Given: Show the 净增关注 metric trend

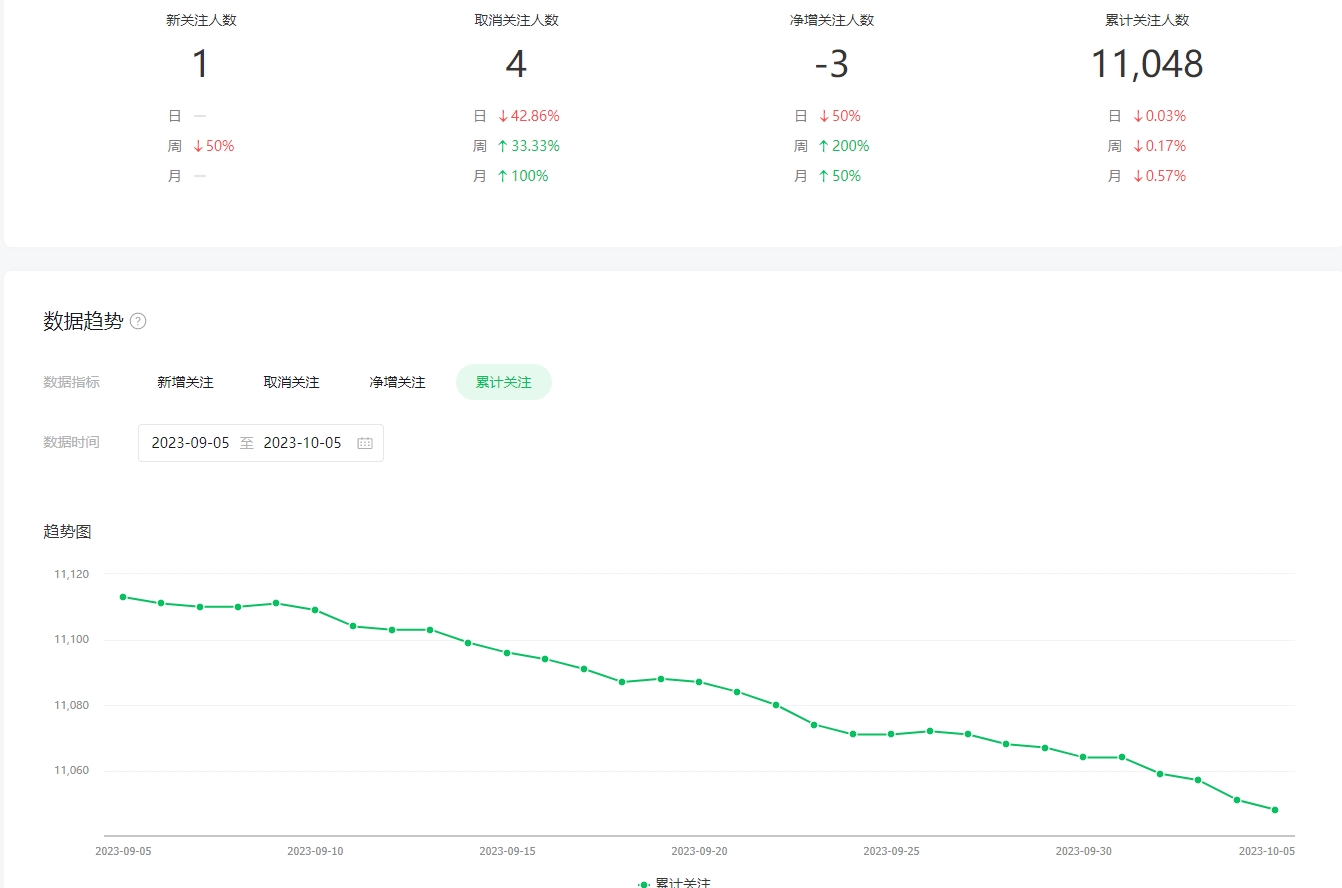Looking at the screenshot, I should pyautogui.click(x=397, y=382).
